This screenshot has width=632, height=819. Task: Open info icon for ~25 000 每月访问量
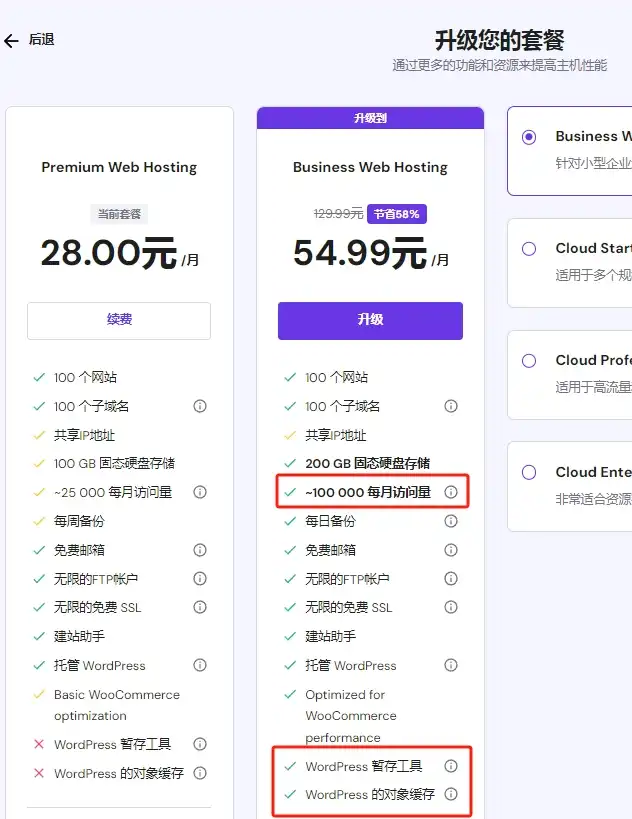200,492
